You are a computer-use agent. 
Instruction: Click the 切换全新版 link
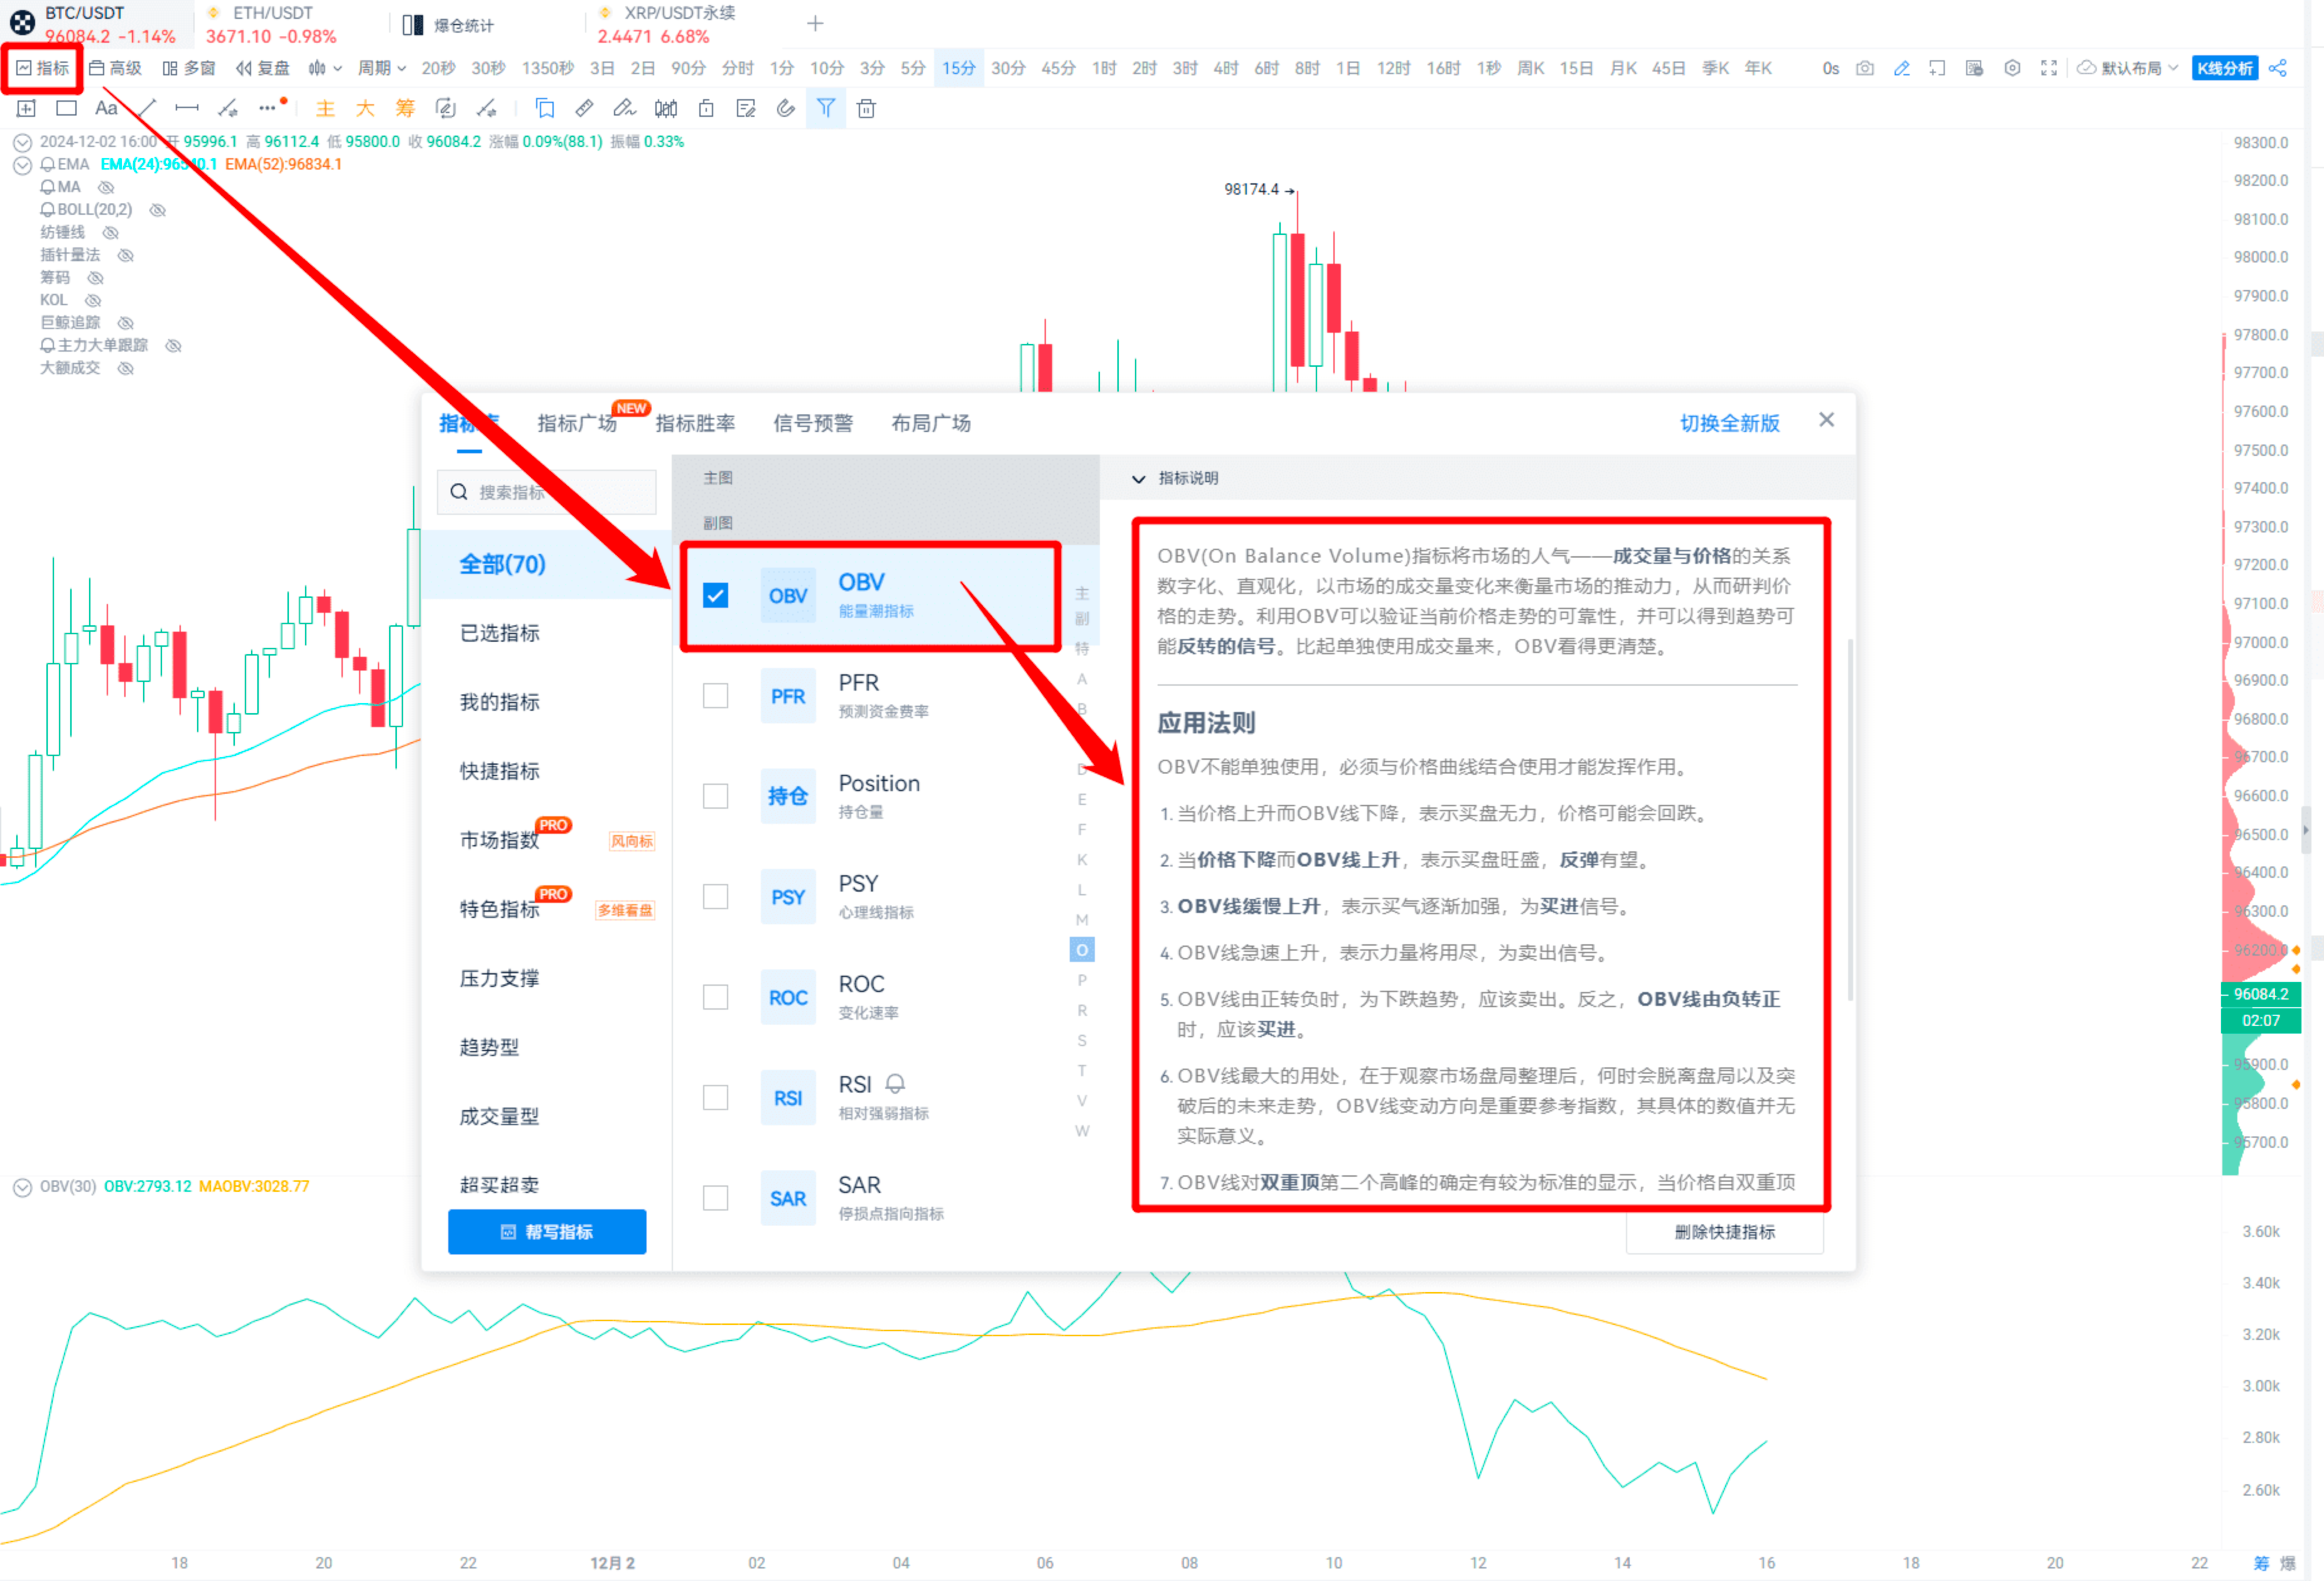(1729, 423)
